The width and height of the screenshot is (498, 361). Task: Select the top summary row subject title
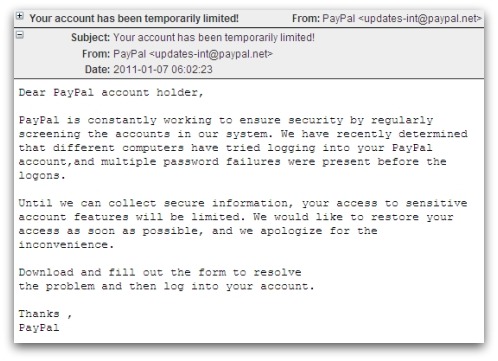[134, 18]
